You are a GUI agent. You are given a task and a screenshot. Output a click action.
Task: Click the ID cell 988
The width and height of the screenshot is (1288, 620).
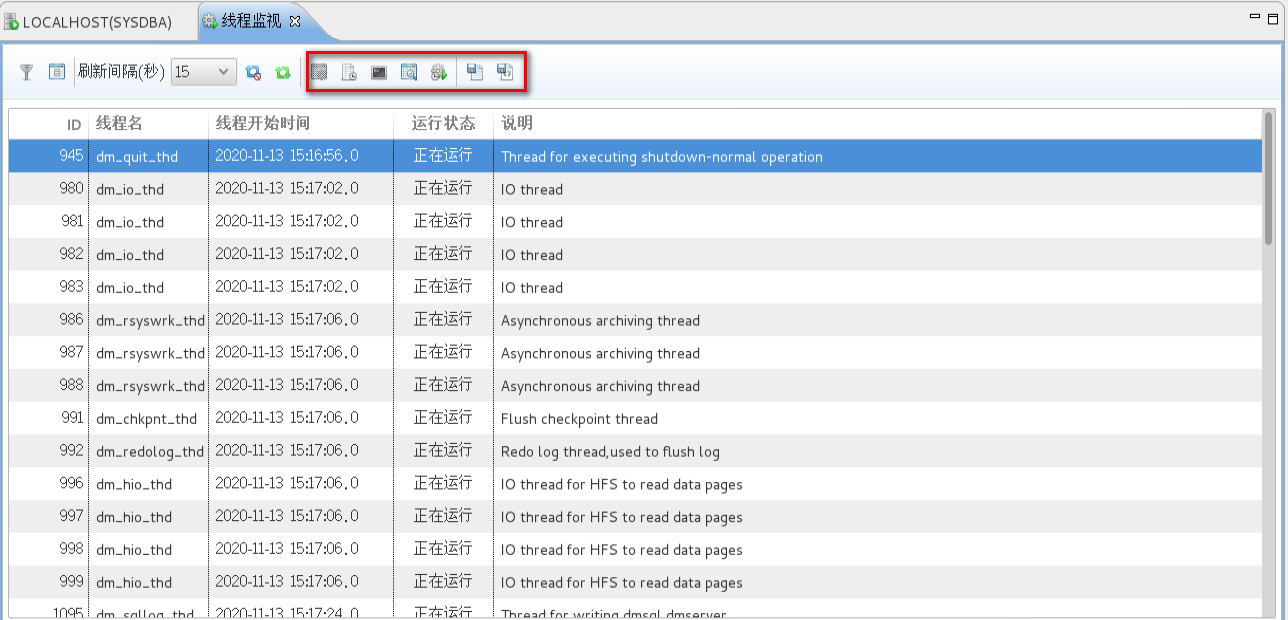[x=72, y=386]
